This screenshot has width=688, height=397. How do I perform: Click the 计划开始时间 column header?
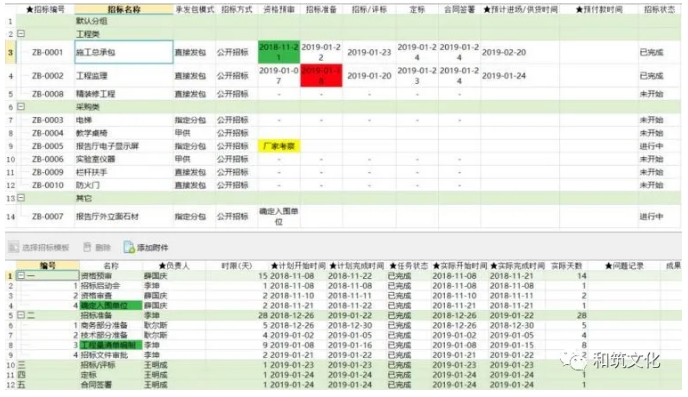pos(298,266)
